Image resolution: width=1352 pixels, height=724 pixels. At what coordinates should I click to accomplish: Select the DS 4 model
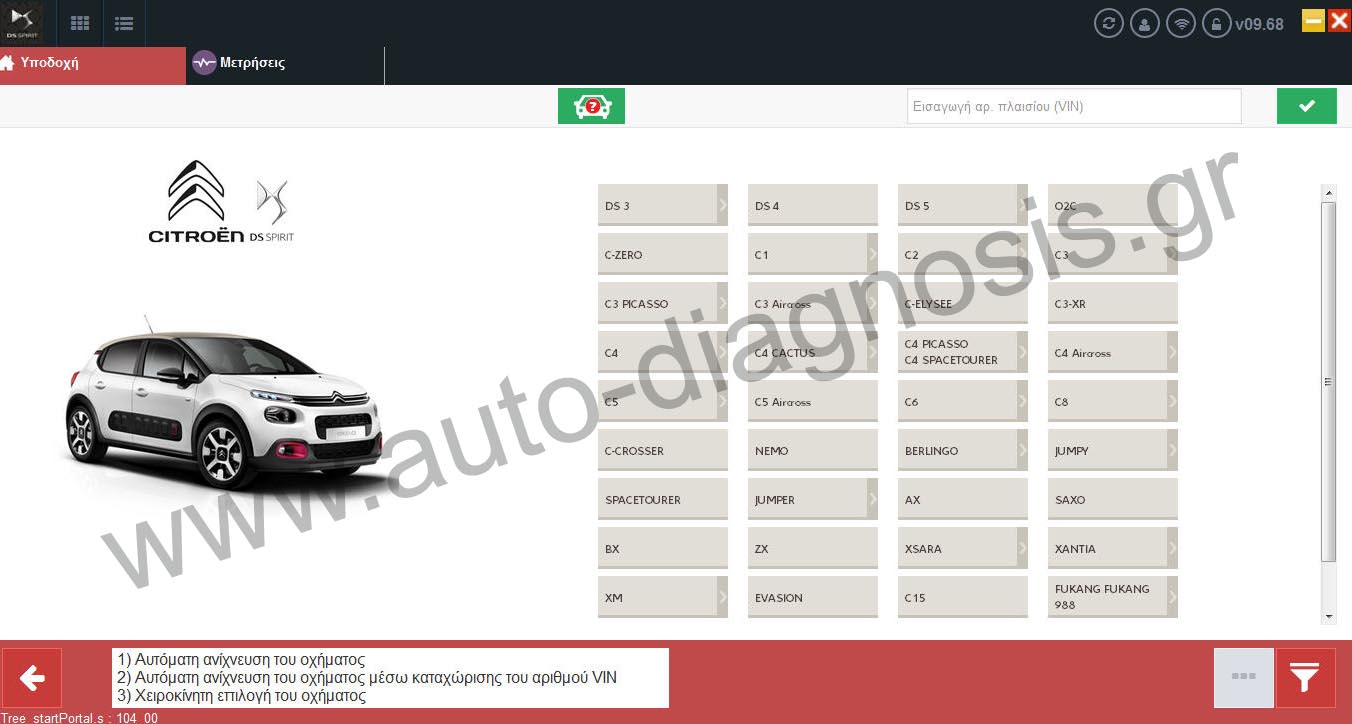[813, 205]
